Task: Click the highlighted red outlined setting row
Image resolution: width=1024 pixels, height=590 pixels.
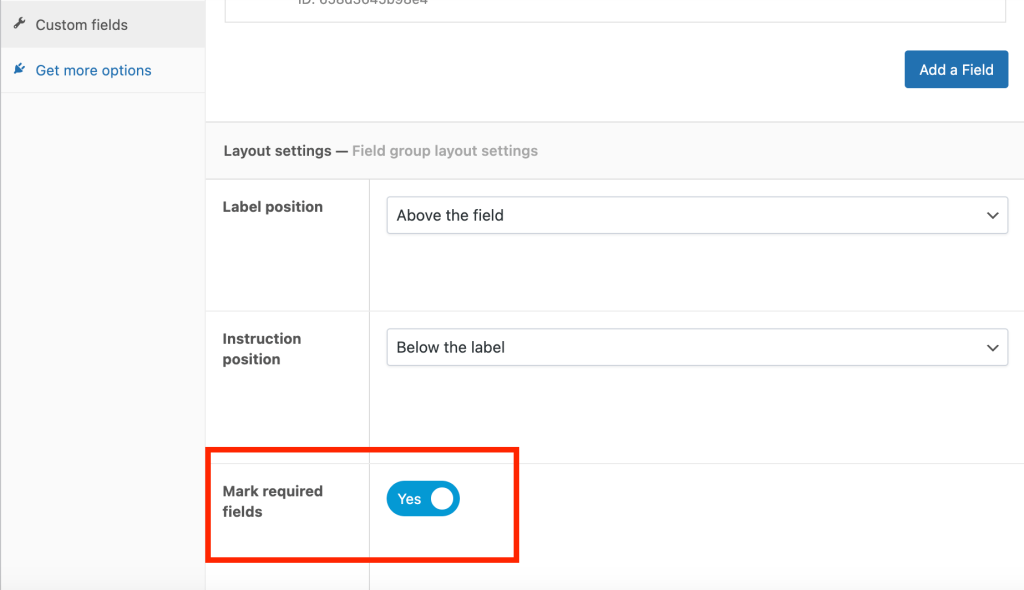Action: (x=362, y=504)
